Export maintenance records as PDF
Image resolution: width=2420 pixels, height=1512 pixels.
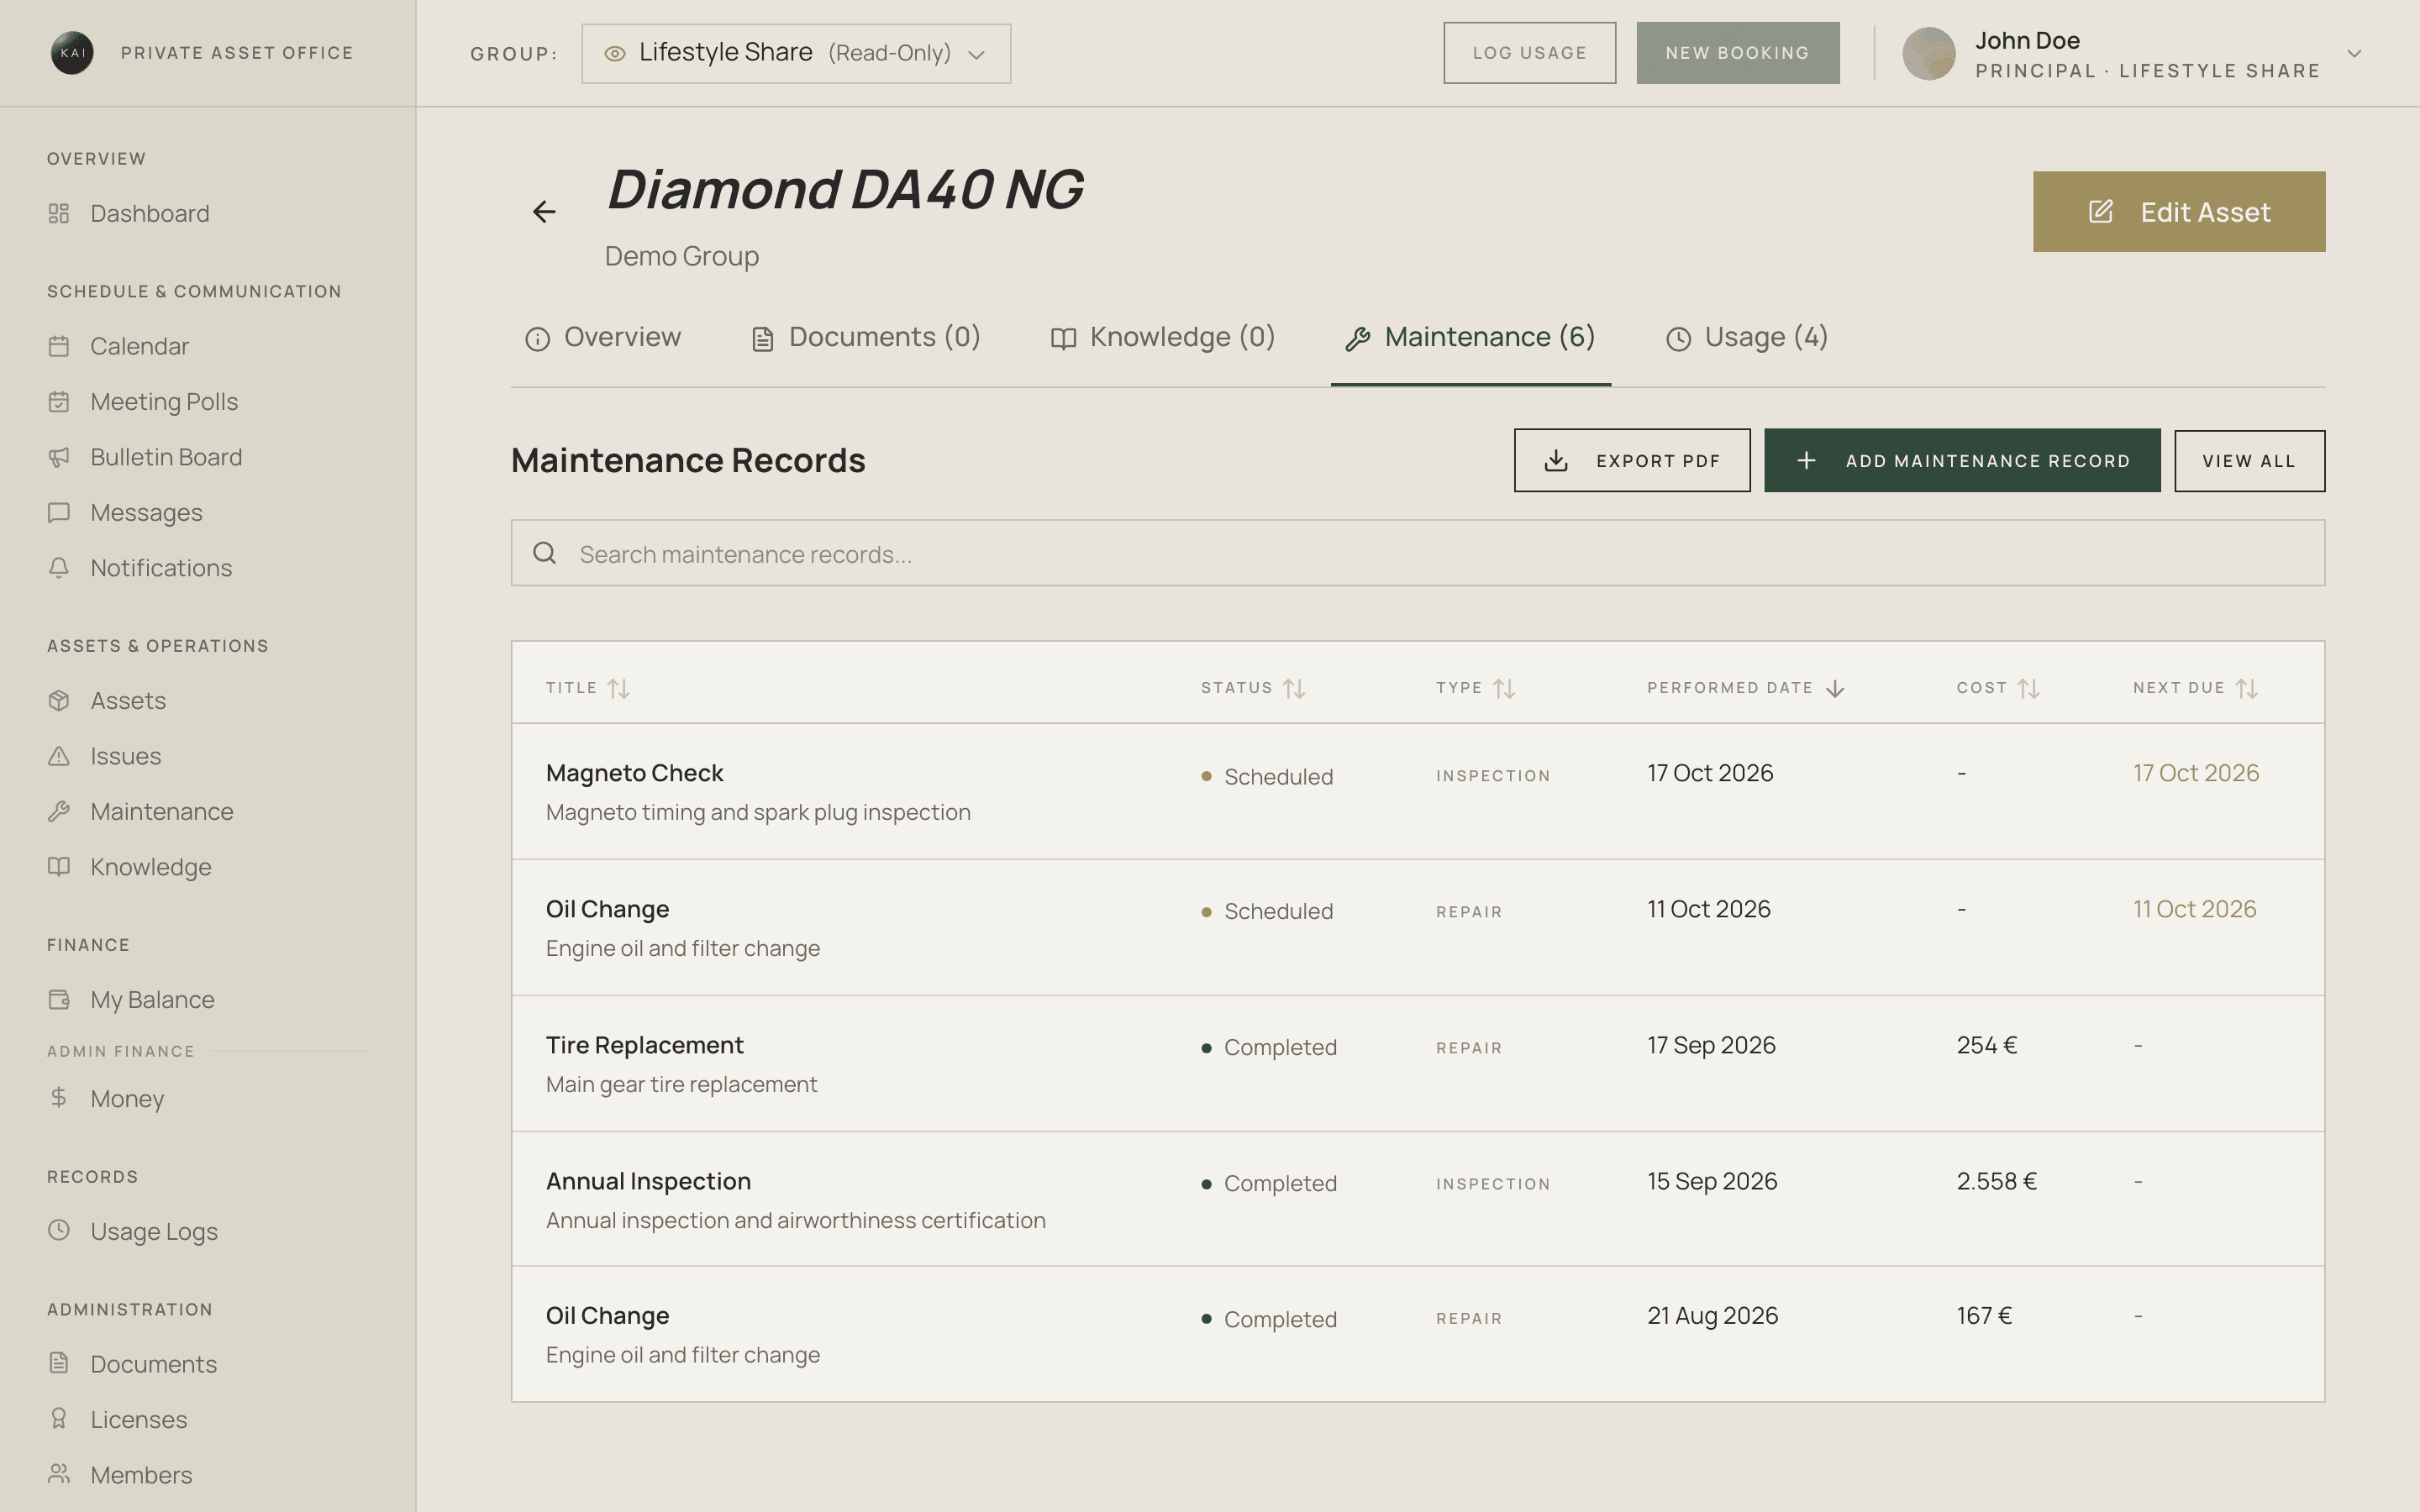1632,460
